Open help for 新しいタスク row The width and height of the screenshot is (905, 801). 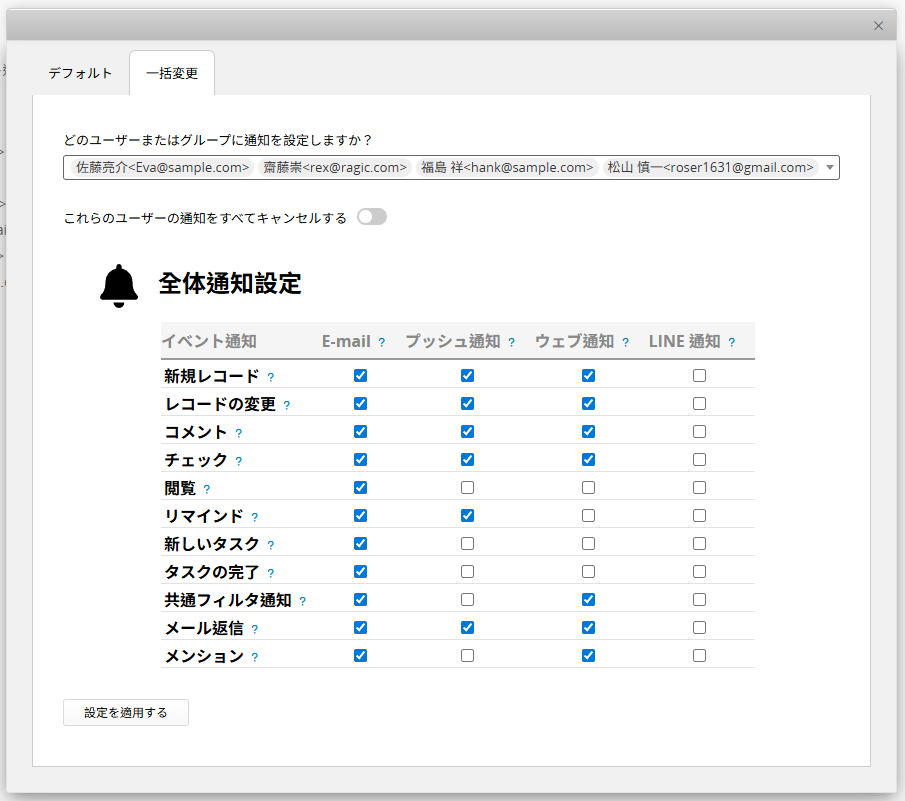271,545
